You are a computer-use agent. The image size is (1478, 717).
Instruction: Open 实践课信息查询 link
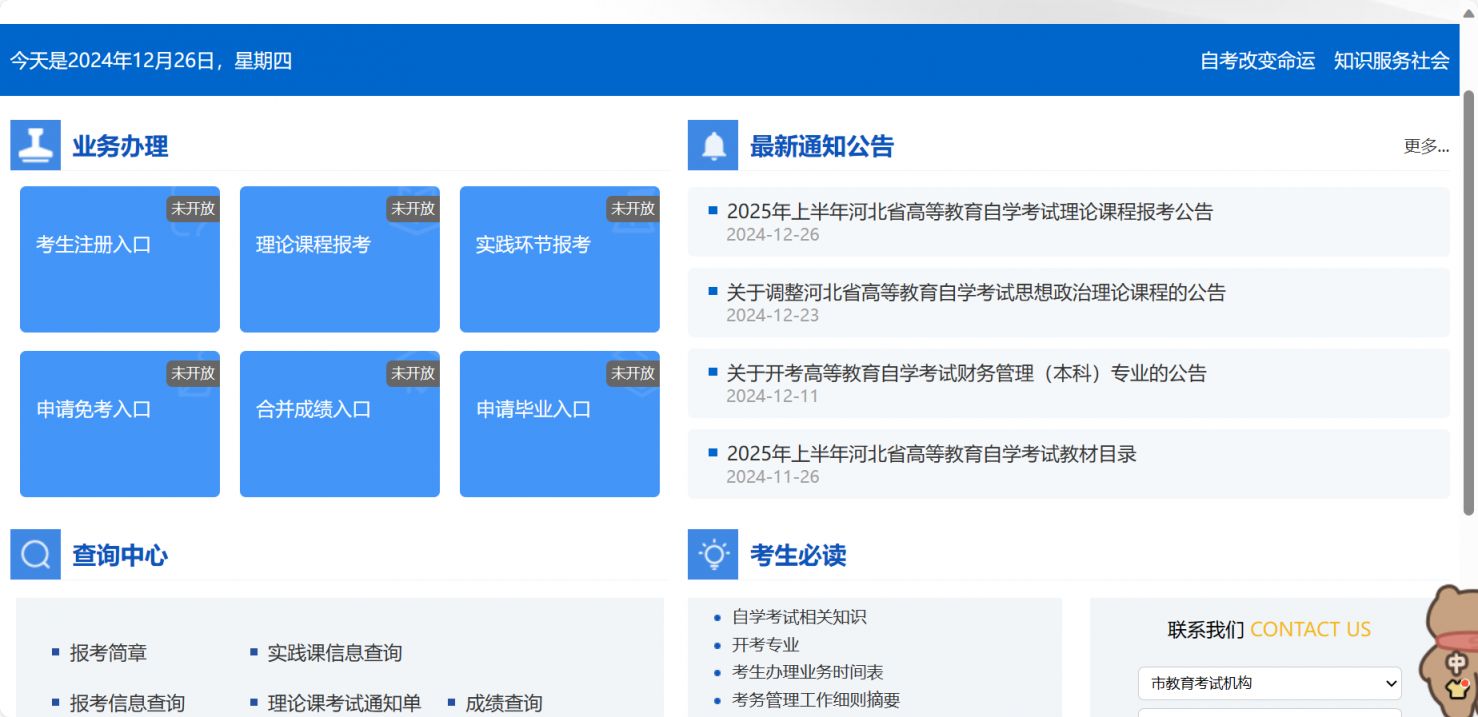pyautogui.click(x=334, y=653)
